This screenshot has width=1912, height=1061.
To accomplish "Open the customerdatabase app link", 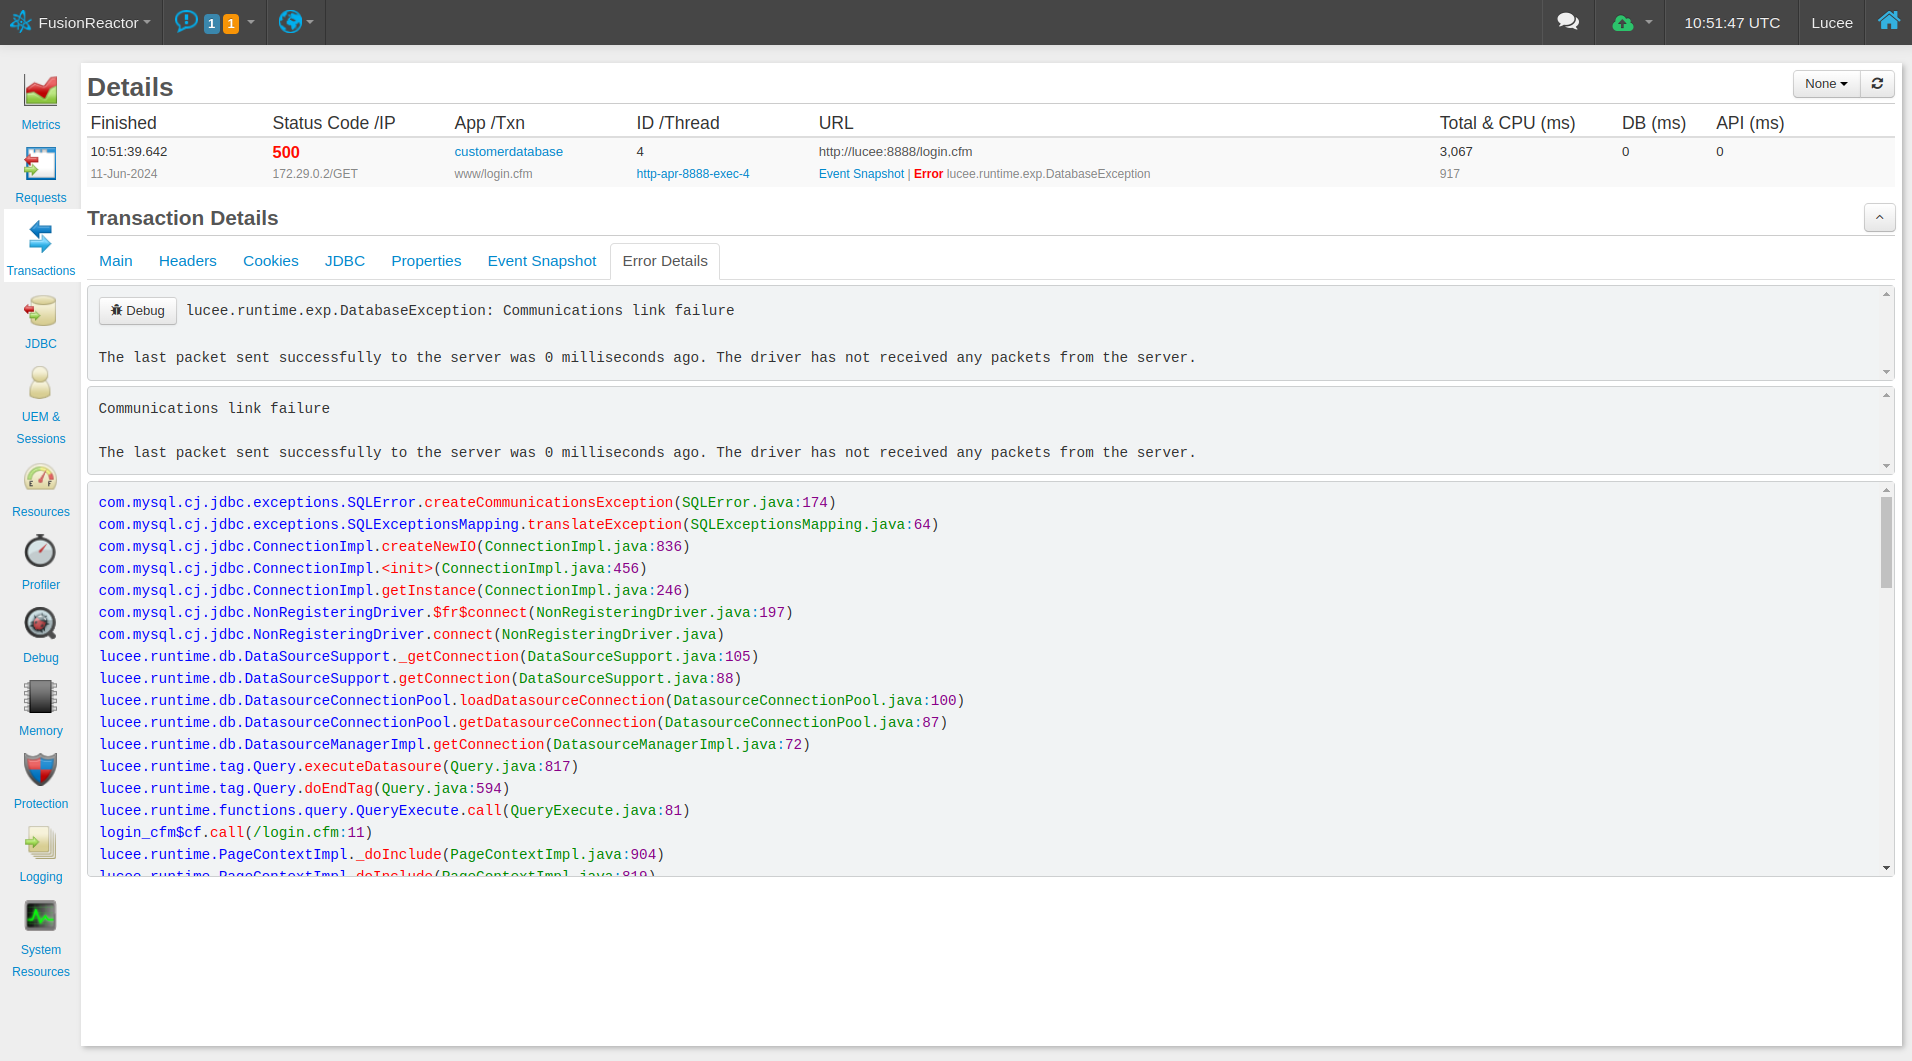I will 508,152.
